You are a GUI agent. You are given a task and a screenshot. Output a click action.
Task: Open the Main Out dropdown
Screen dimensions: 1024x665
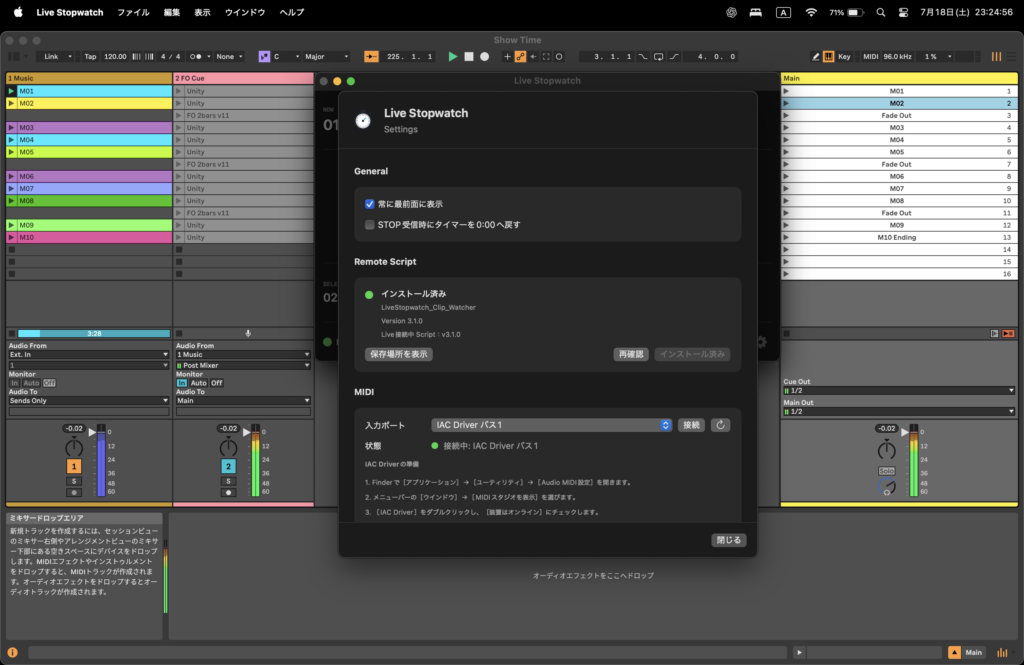(x=899, y=412)
